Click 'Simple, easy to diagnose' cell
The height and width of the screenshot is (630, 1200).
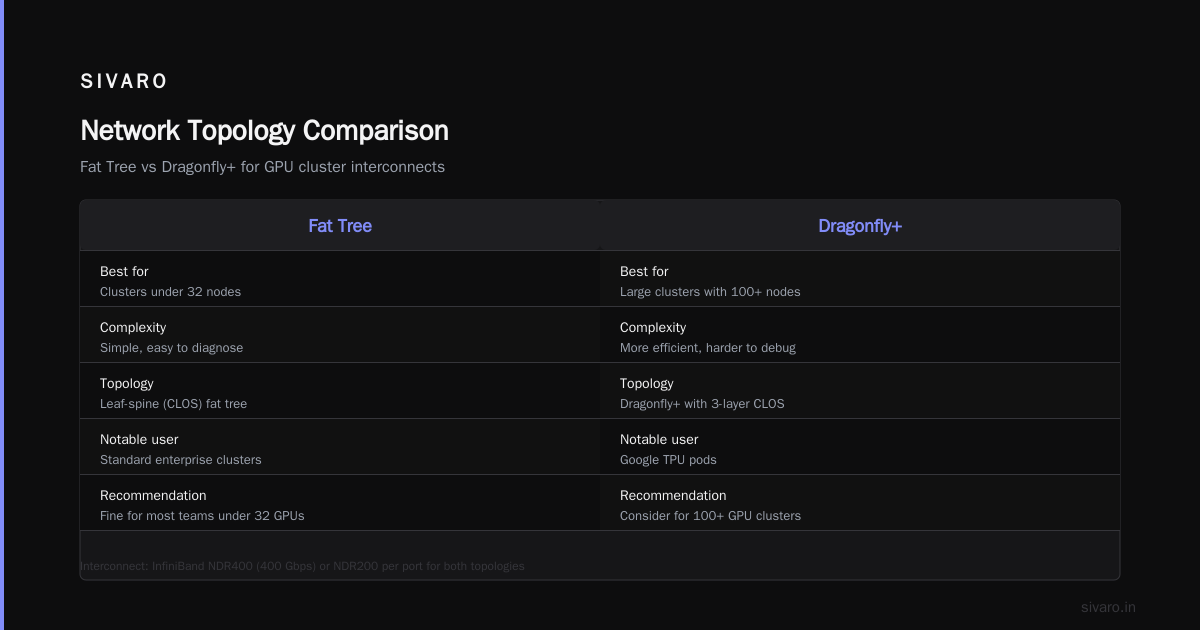tap(171, 348)
